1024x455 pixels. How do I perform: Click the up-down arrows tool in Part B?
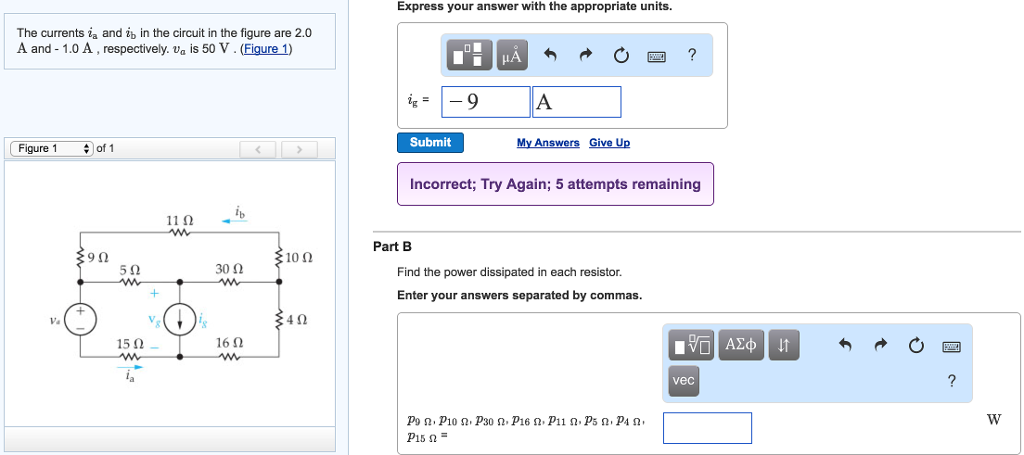point(784,345)
